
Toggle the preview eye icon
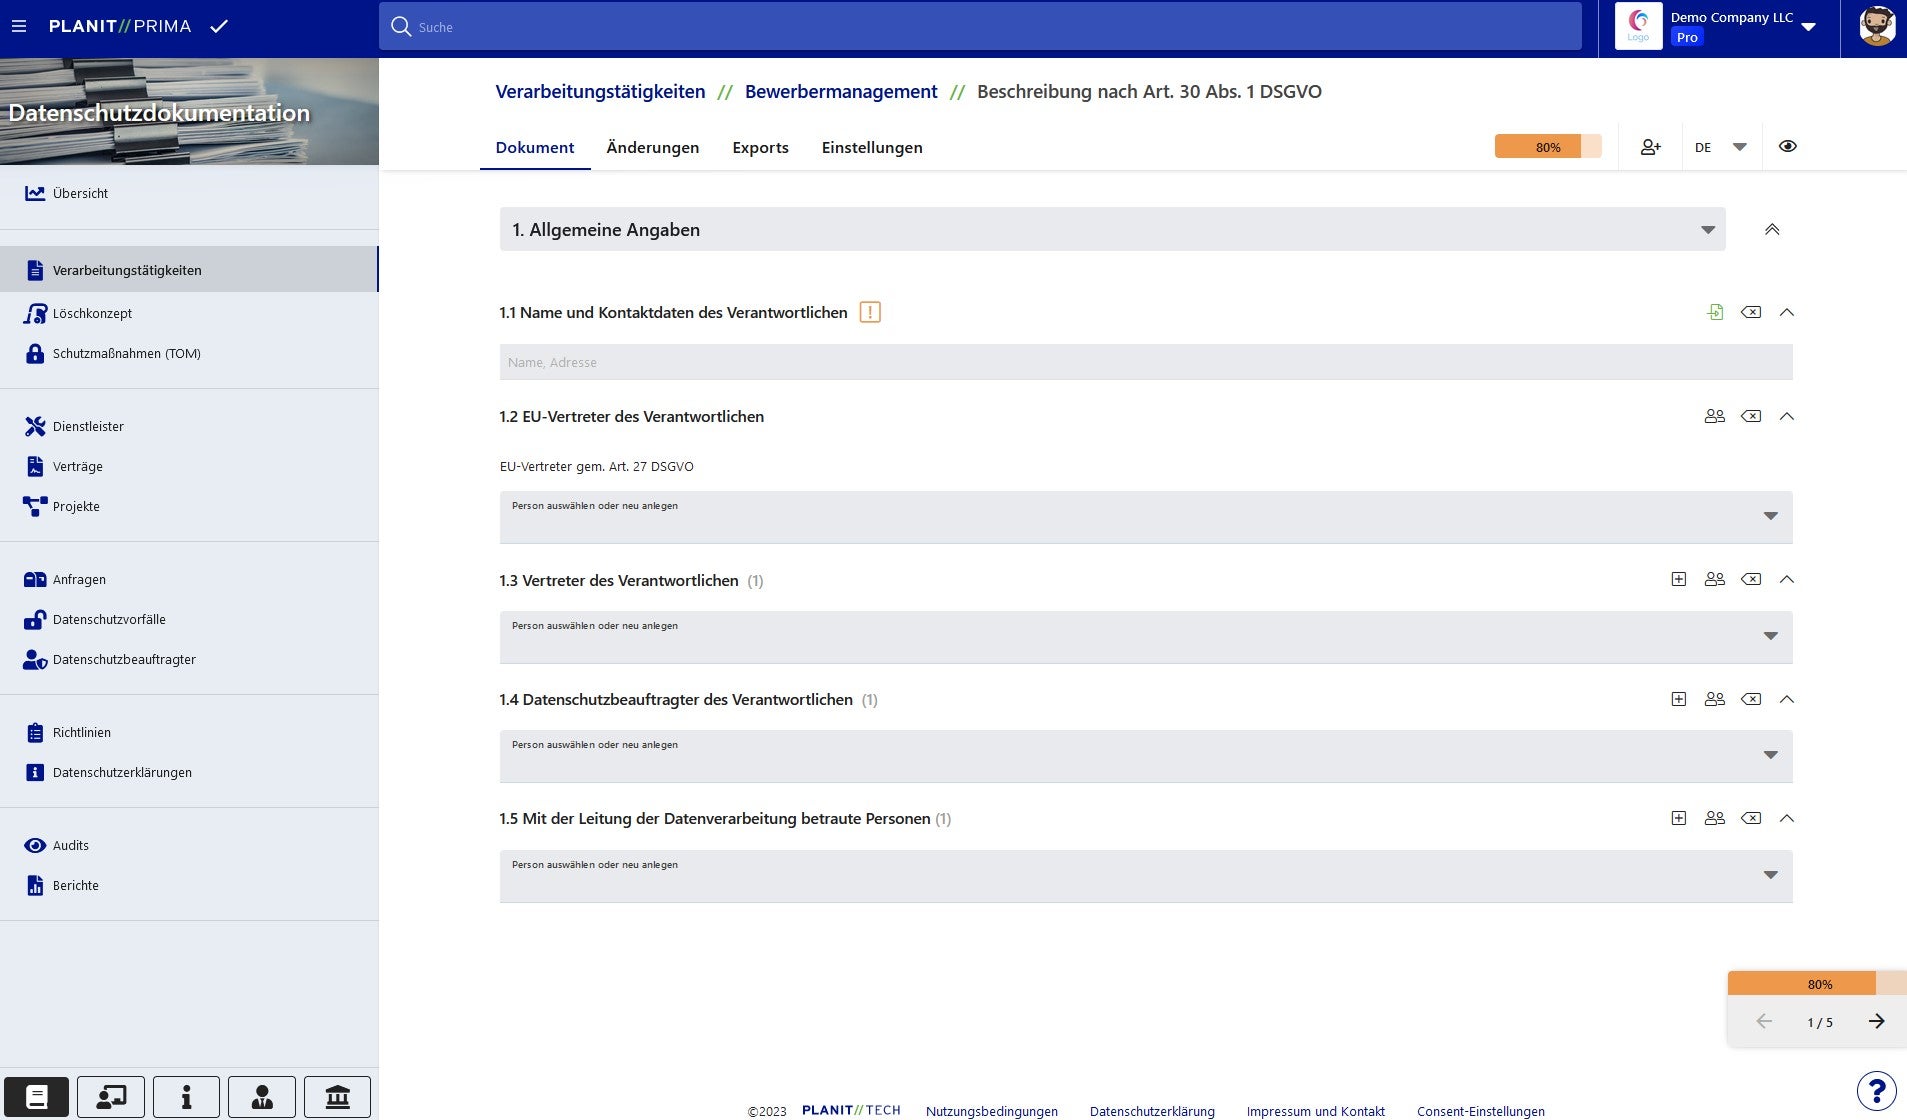point(1788,146)
